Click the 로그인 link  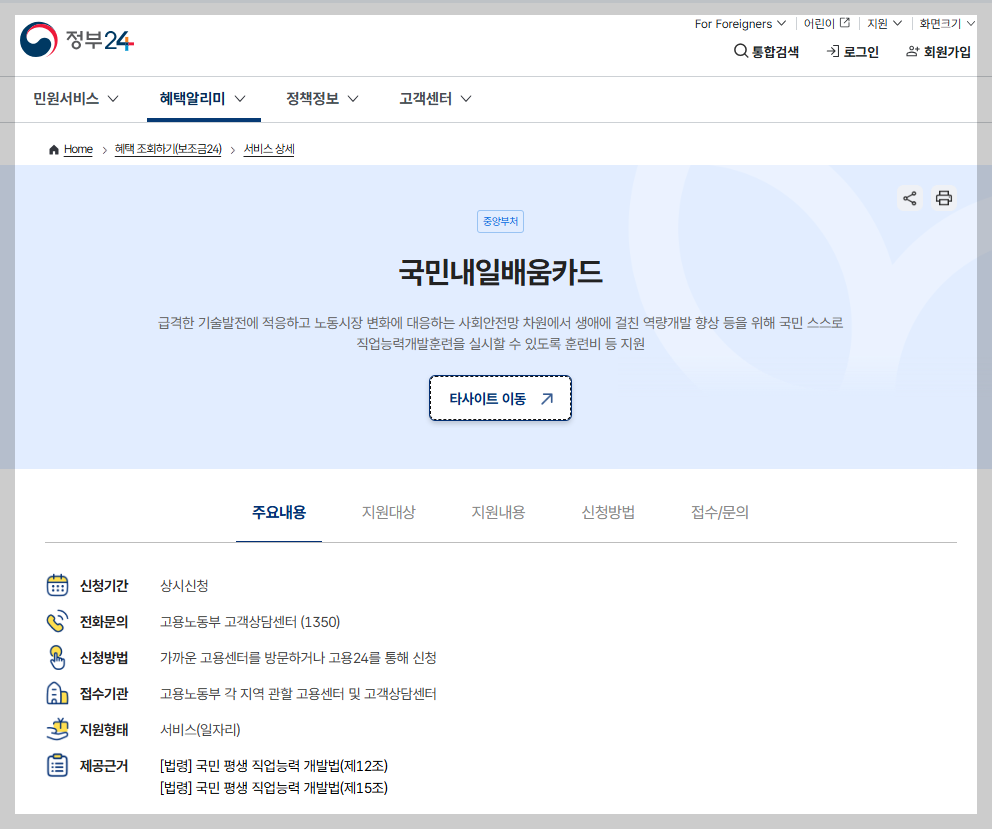tap(851, 52)
